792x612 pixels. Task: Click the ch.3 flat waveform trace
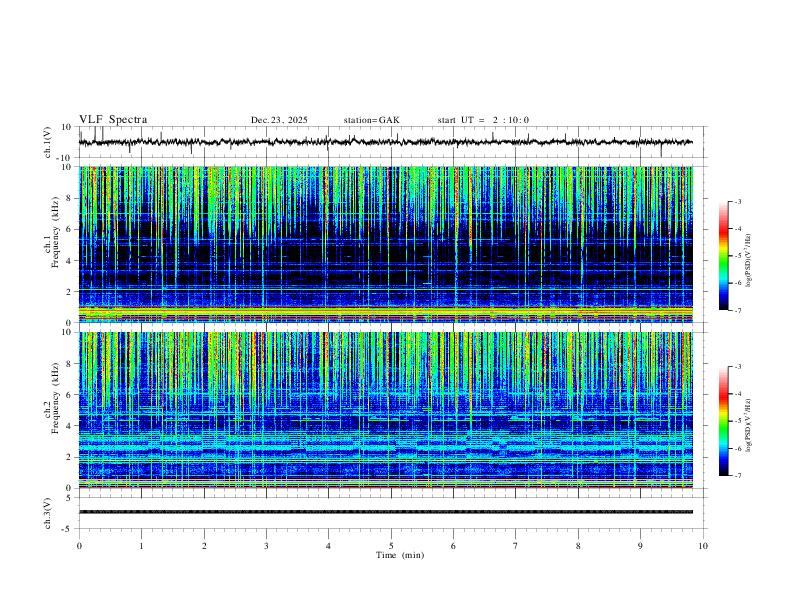pos(386,512)
